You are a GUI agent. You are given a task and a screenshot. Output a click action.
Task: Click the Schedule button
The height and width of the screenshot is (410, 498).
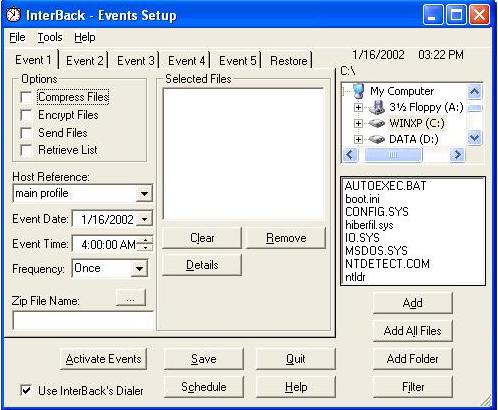pos(204,387)
